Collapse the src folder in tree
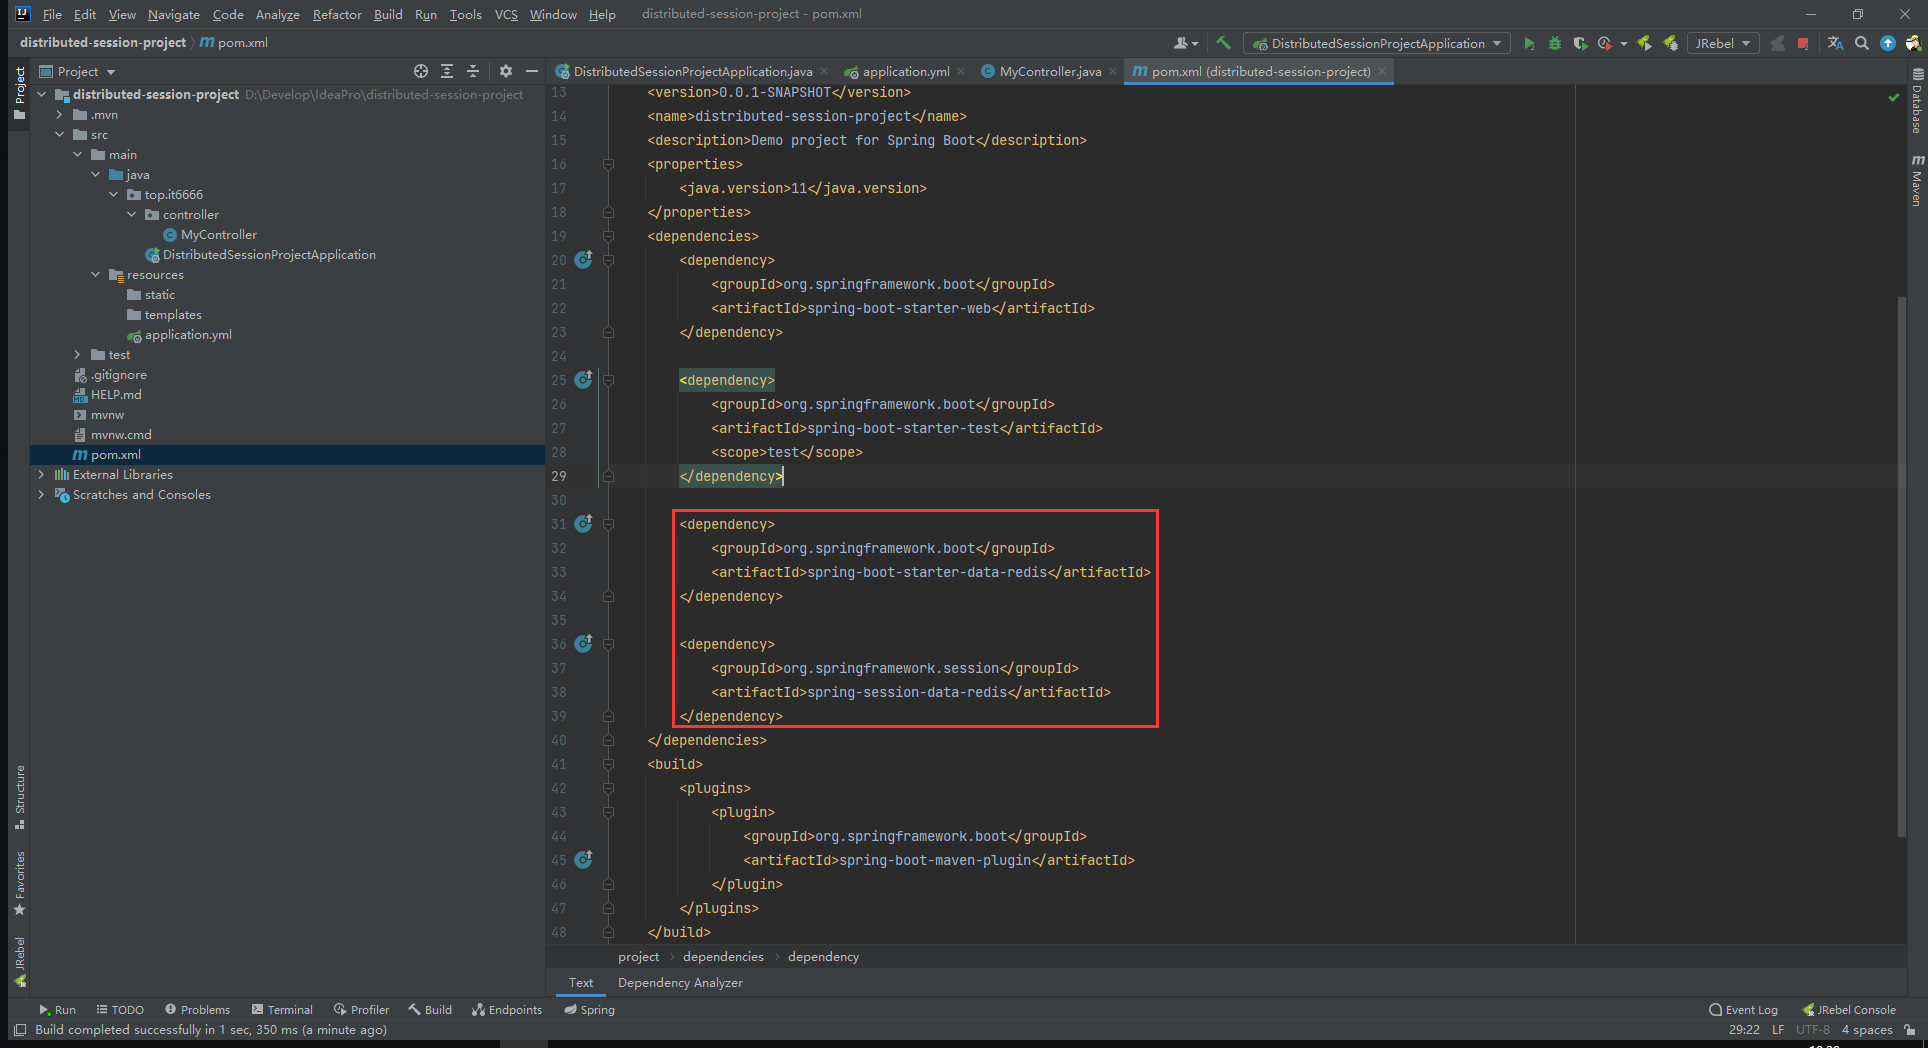Image resolution: width=1928 pixels, height=1048 pixels. click(x=60, y=134)
